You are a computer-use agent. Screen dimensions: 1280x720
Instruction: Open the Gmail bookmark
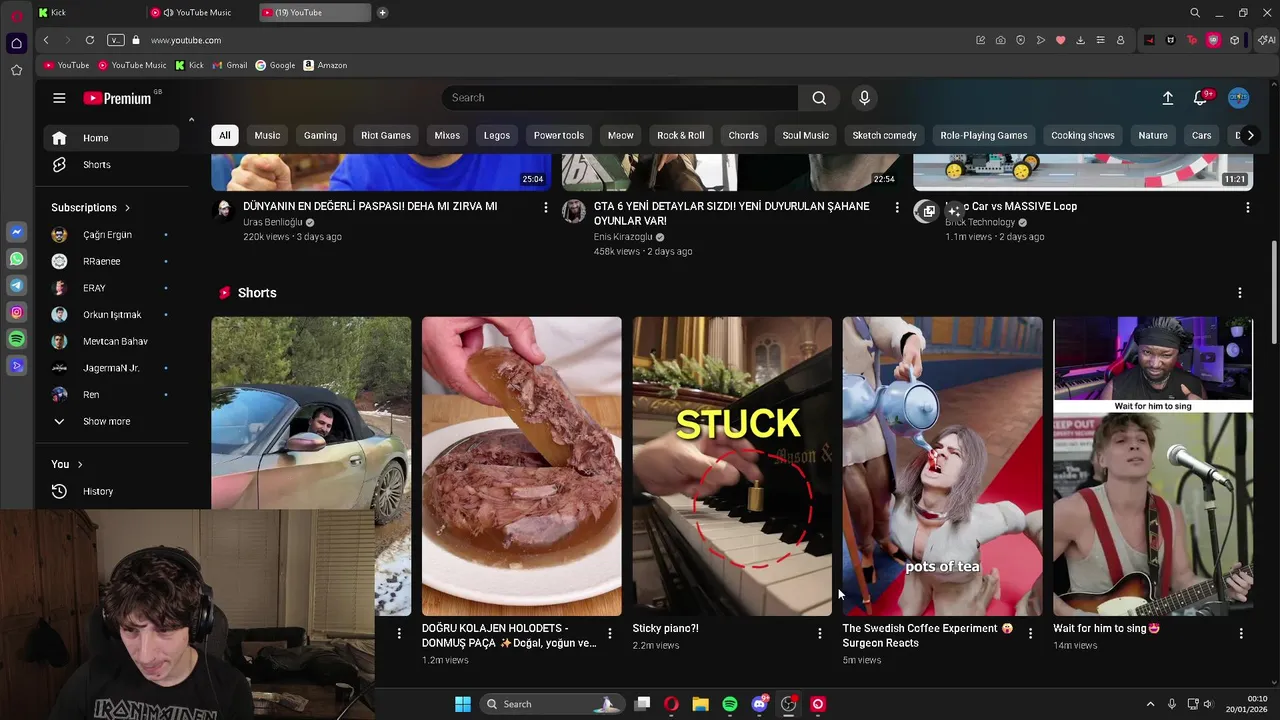coord(230,66)
